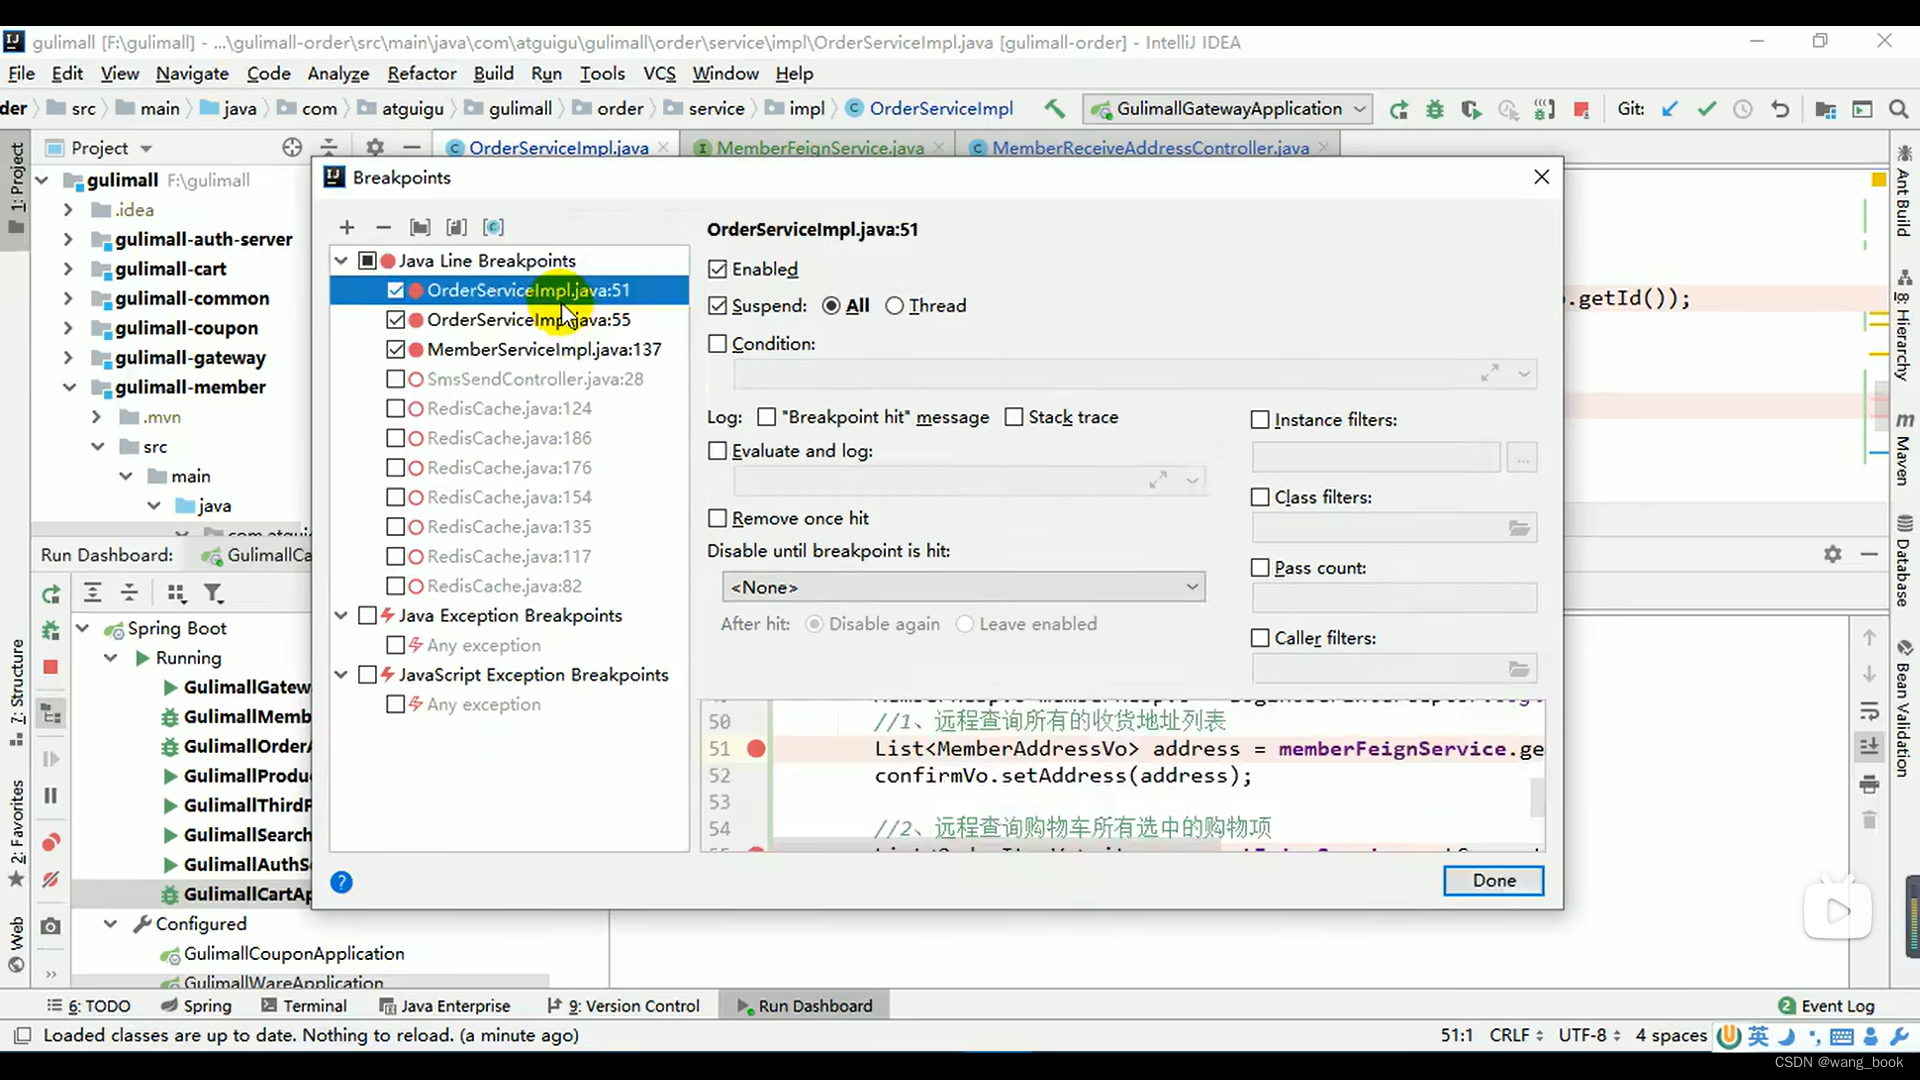1920x1080 pixels.
Task: Open Event Log in status bar
Action: [x=1826, y=1006]
